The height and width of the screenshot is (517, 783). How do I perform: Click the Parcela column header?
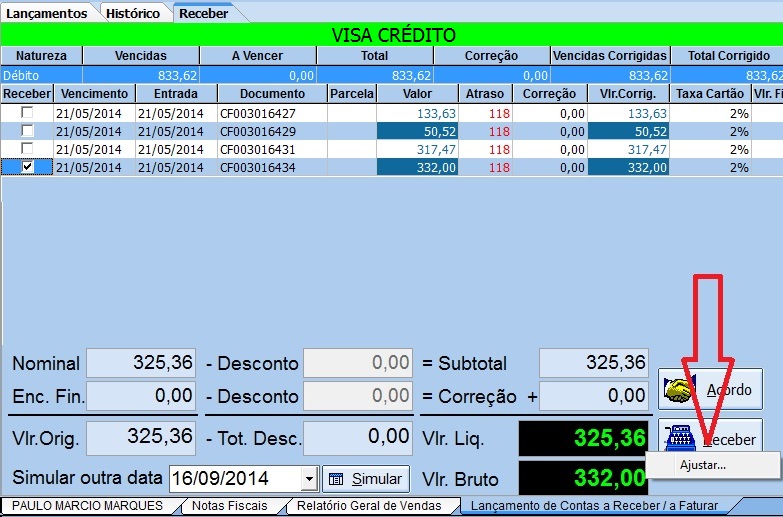(x=352, y=93)
